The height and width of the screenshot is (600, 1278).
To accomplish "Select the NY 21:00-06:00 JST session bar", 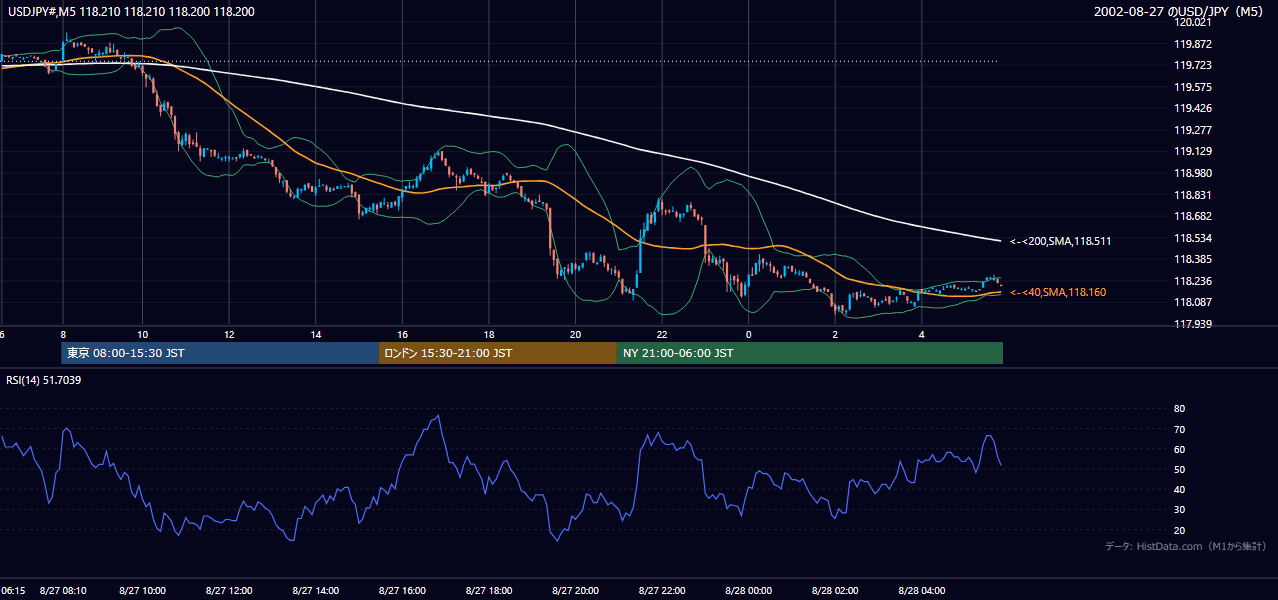I will tap(810, 353).
